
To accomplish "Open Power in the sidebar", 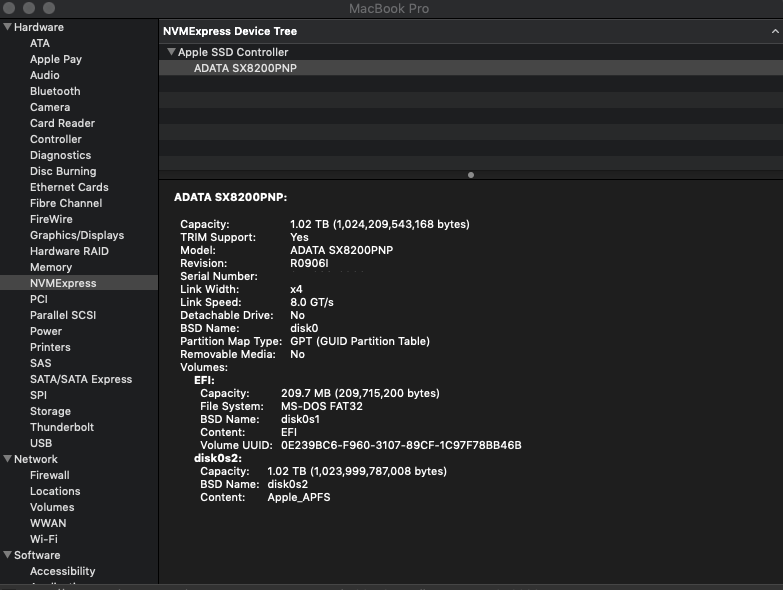I will [x=45, y=331].
